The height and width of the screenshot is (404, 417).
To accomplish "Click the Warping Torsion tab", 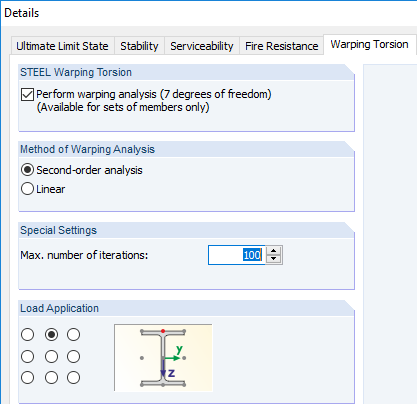I will coord(369,44).
